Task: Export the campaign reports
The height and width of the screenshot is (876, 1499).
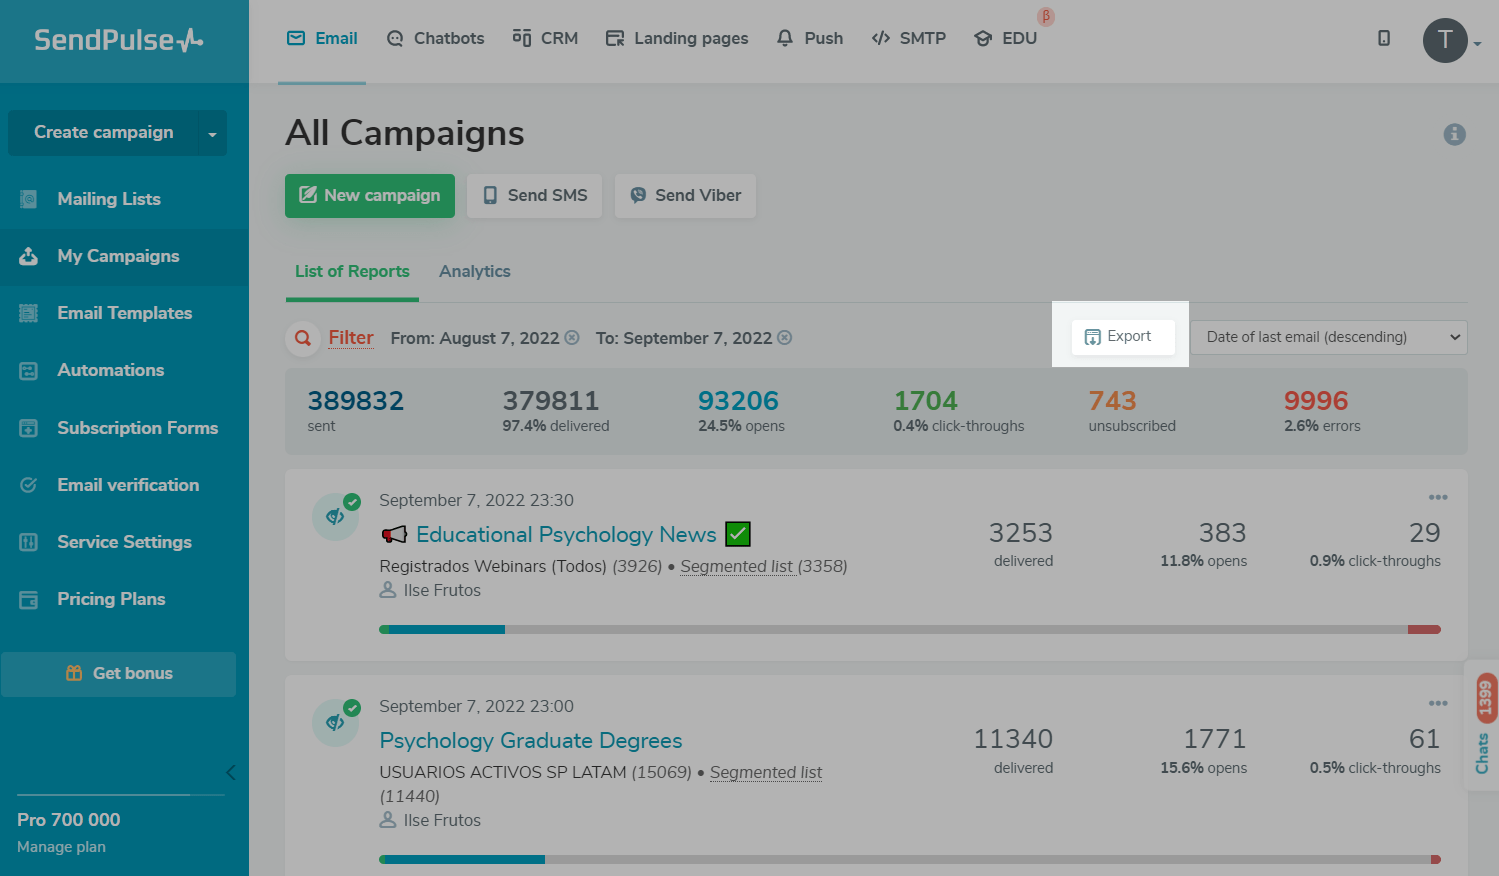Action: pyautogui.click(x=1119, y=337)
